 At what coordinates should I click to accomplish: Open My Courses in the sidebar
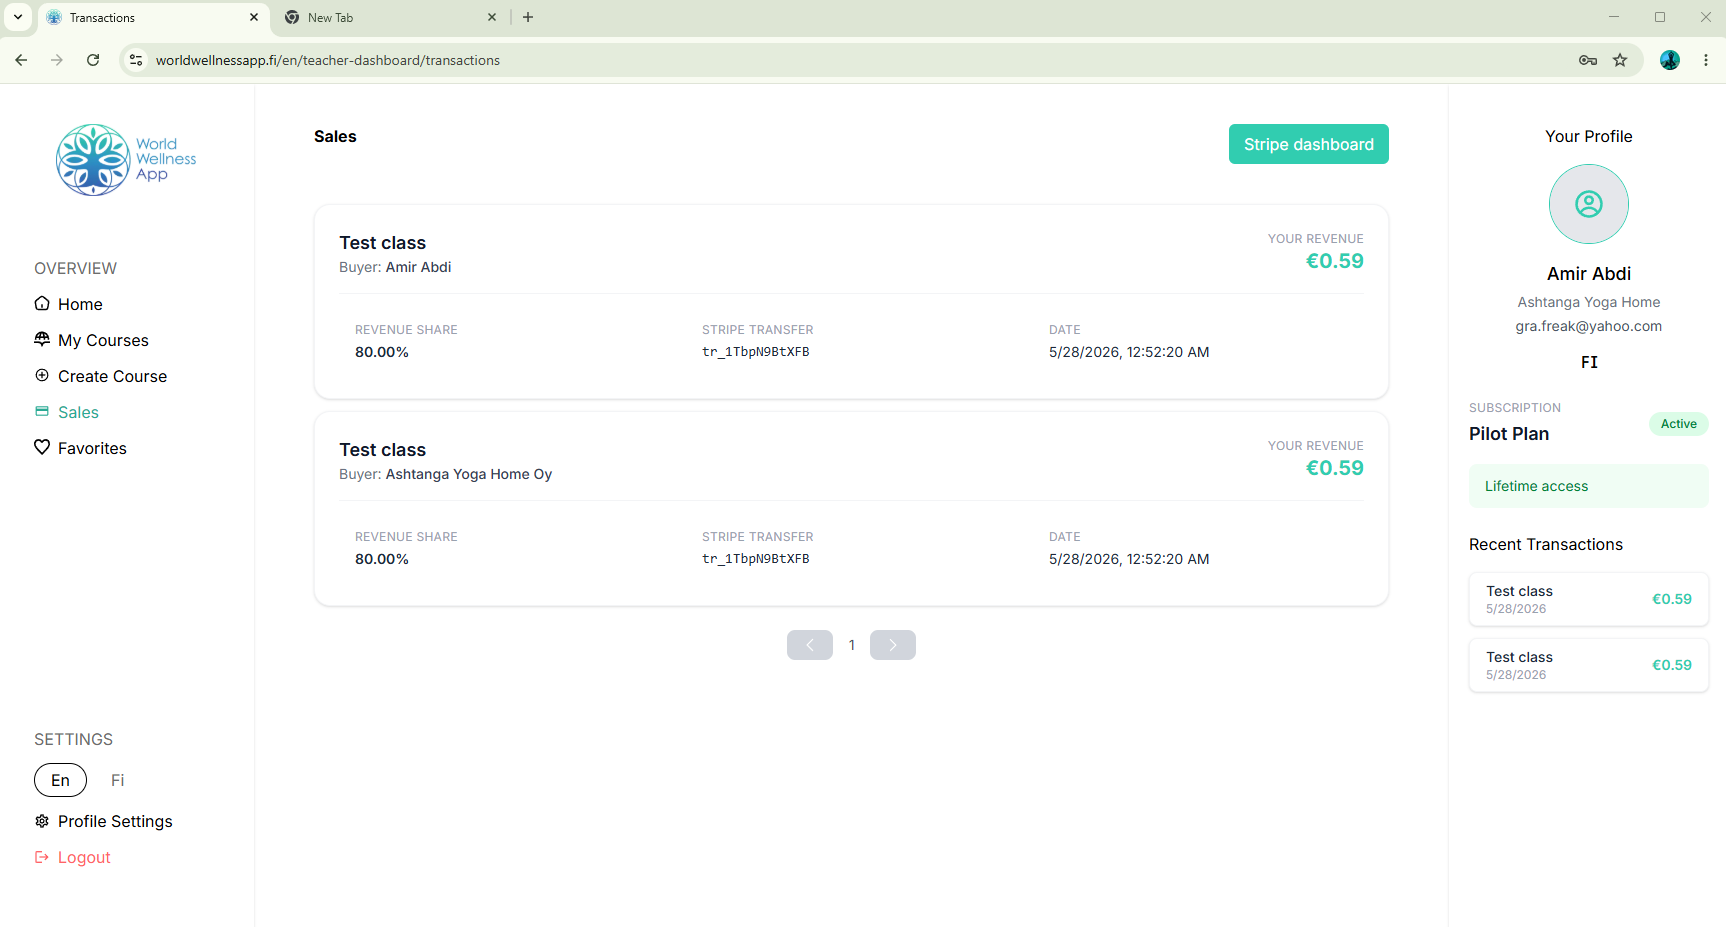tap(103, 340)
